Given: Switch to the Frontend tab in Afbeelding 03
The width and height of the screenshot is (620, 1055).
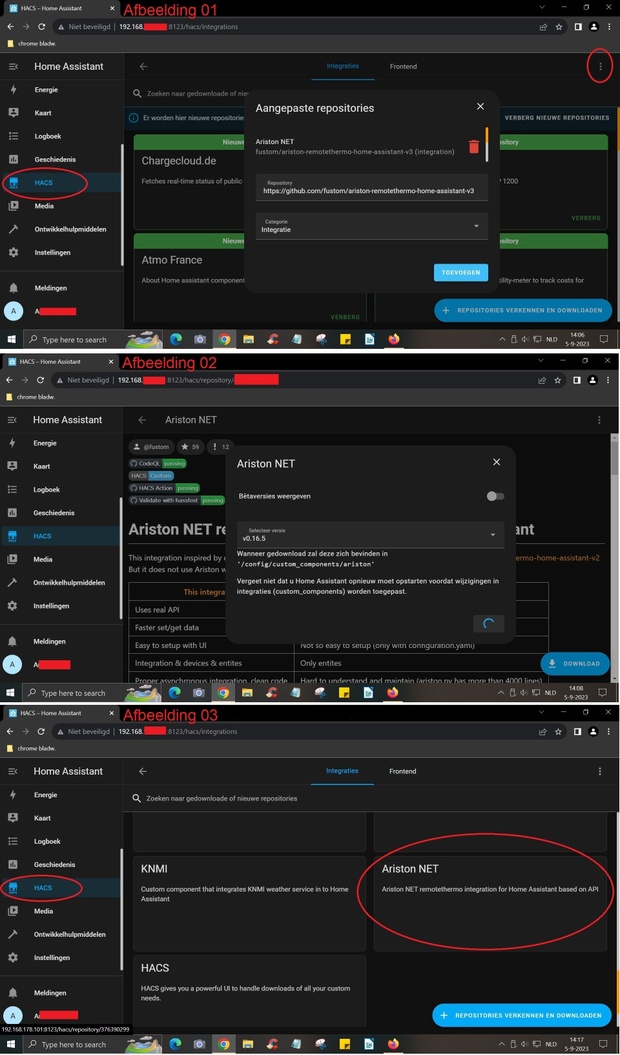Looking at the screenshot, I should (x=403, y=771).
